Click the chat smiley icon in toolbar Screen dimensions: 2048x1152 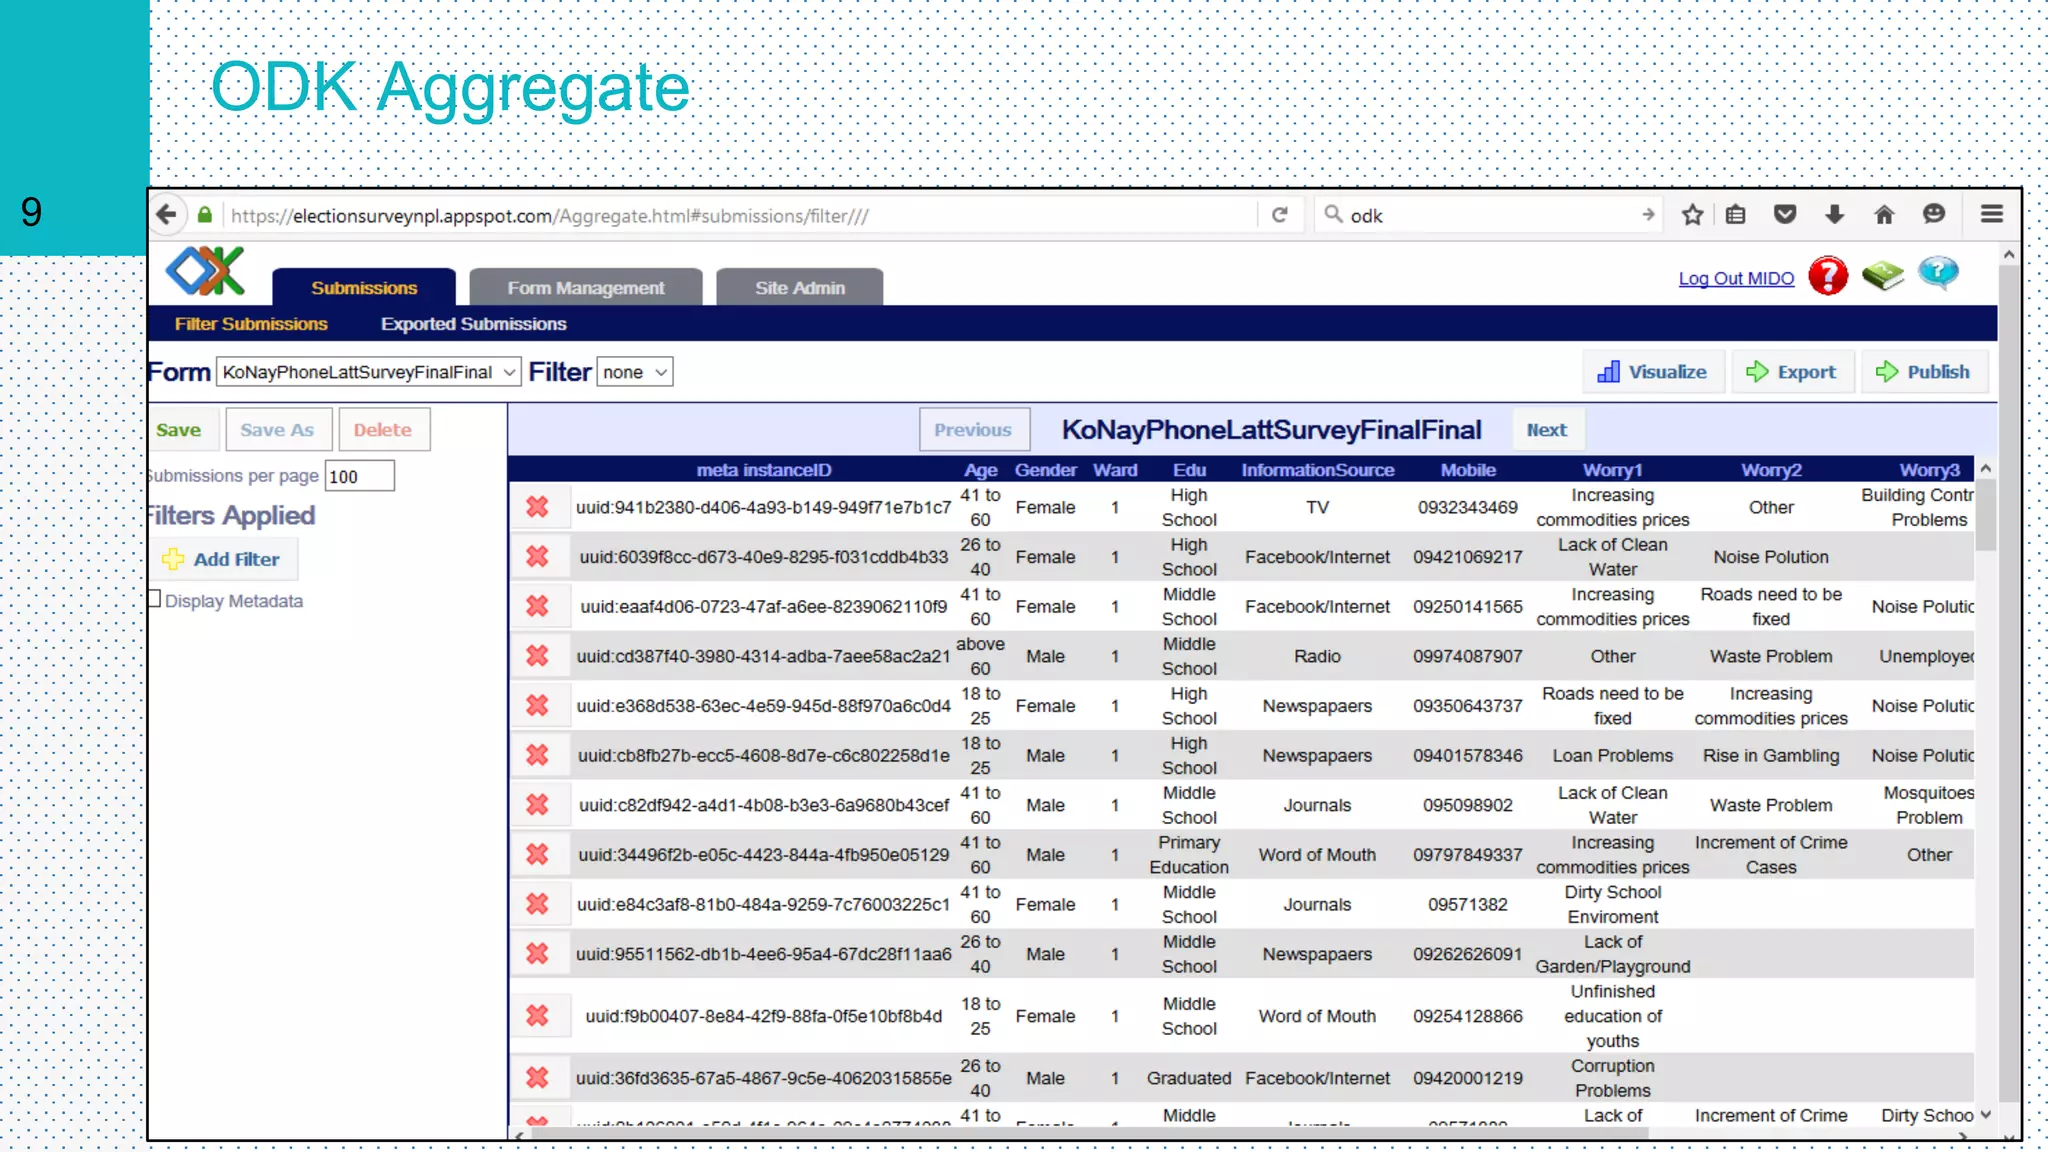point(1934,215)
